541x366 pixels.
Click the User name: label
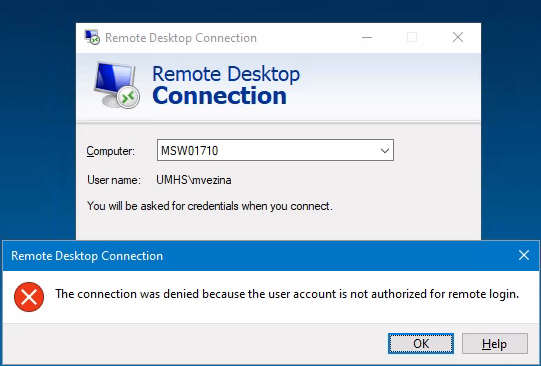pyautogui.click(x=114, y=180)
